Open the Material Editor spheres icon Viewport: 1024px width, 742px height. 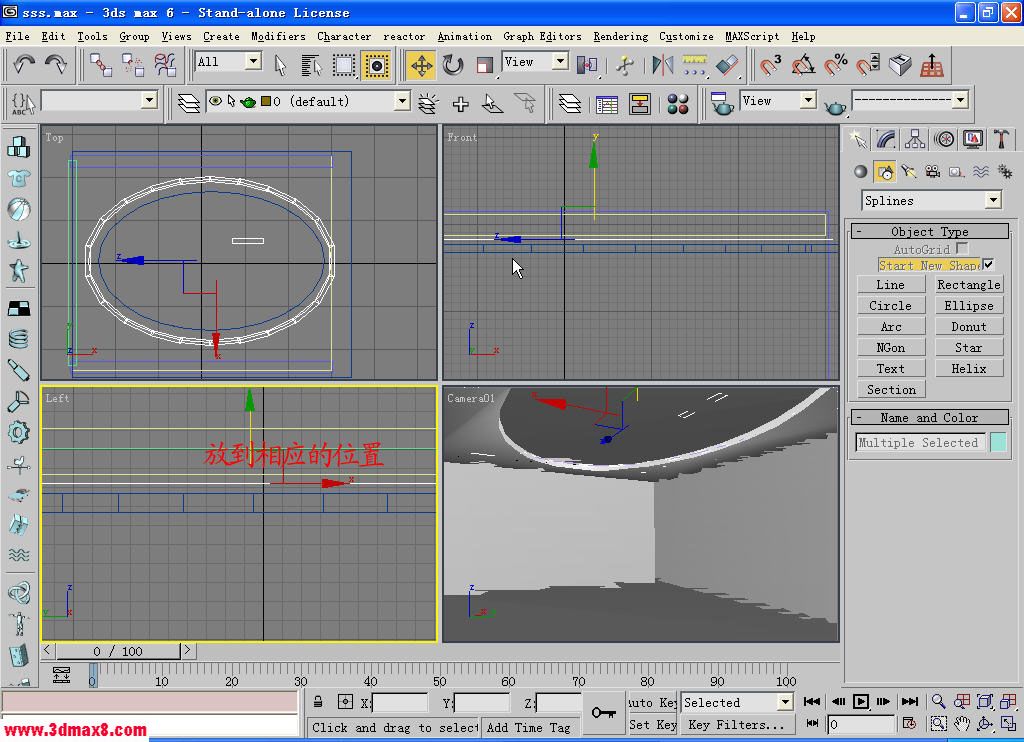[x=678, y=103]
